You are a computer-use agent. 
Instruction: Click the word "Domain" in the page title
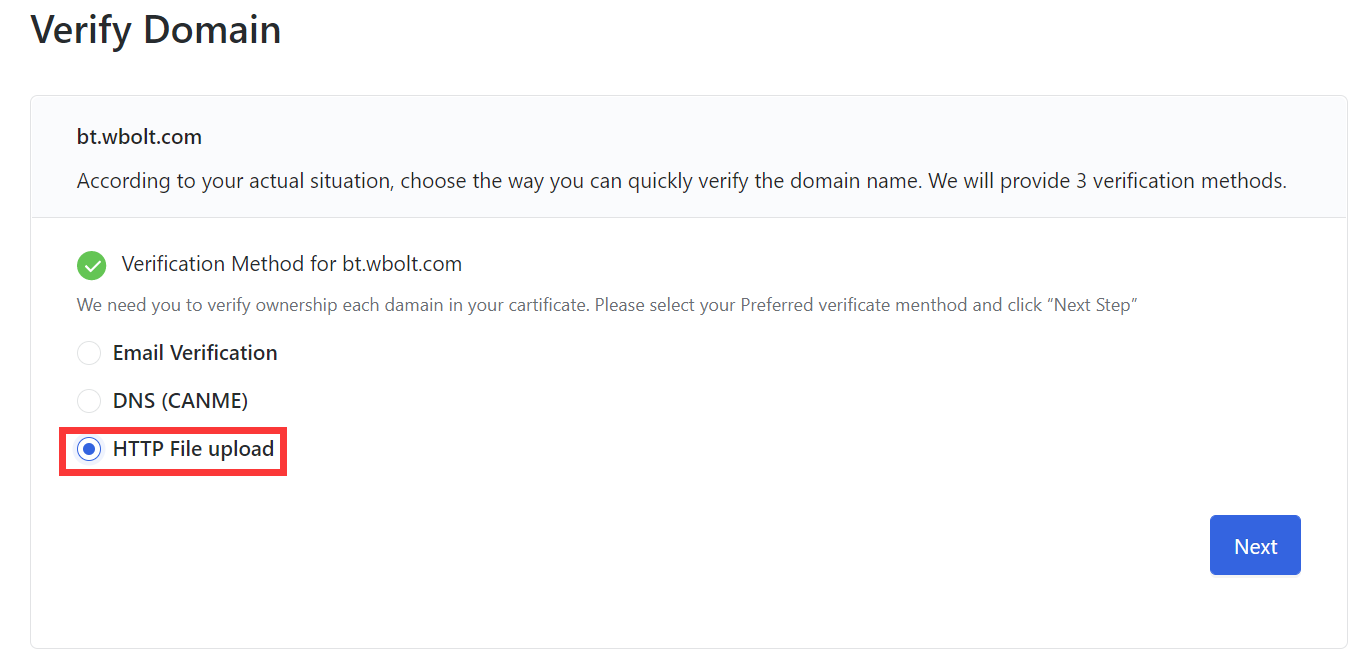(x=212, y=30)
